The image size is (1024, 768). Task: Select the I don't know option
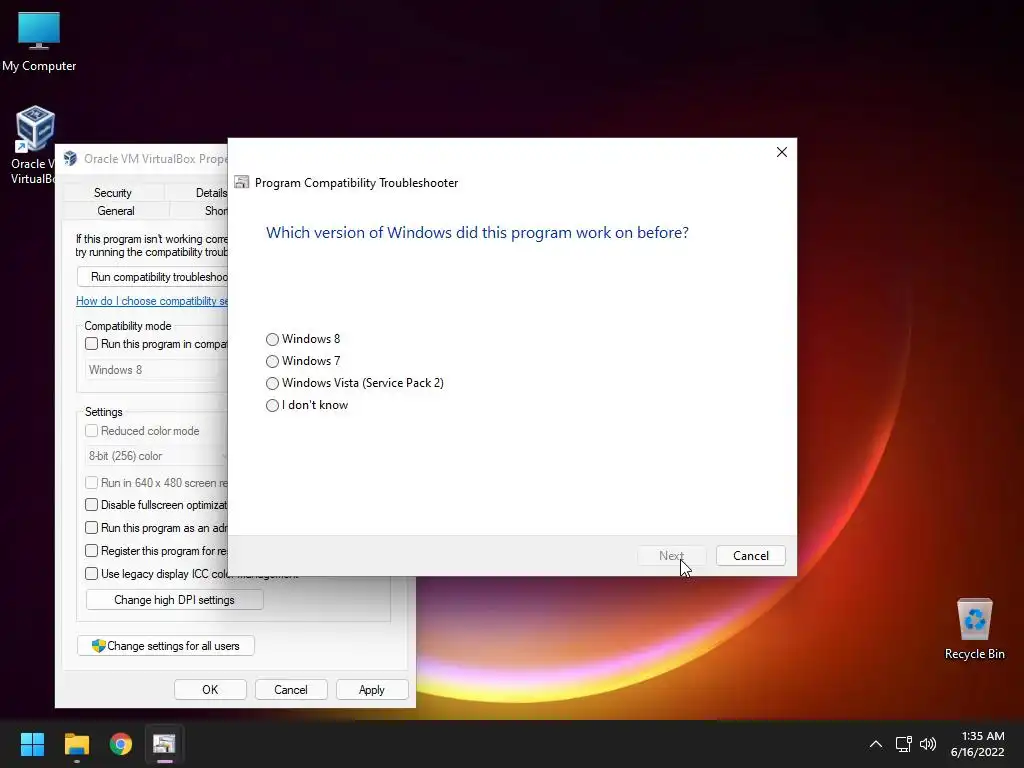point(272,406)
